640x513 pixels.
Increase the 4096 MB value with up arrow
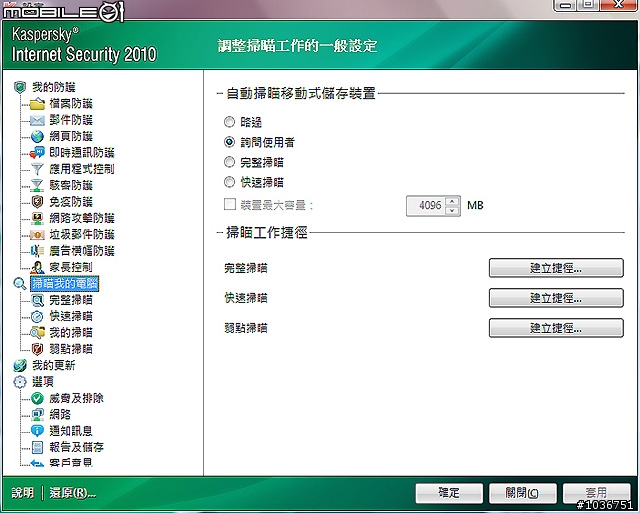[x=452, y=201]
